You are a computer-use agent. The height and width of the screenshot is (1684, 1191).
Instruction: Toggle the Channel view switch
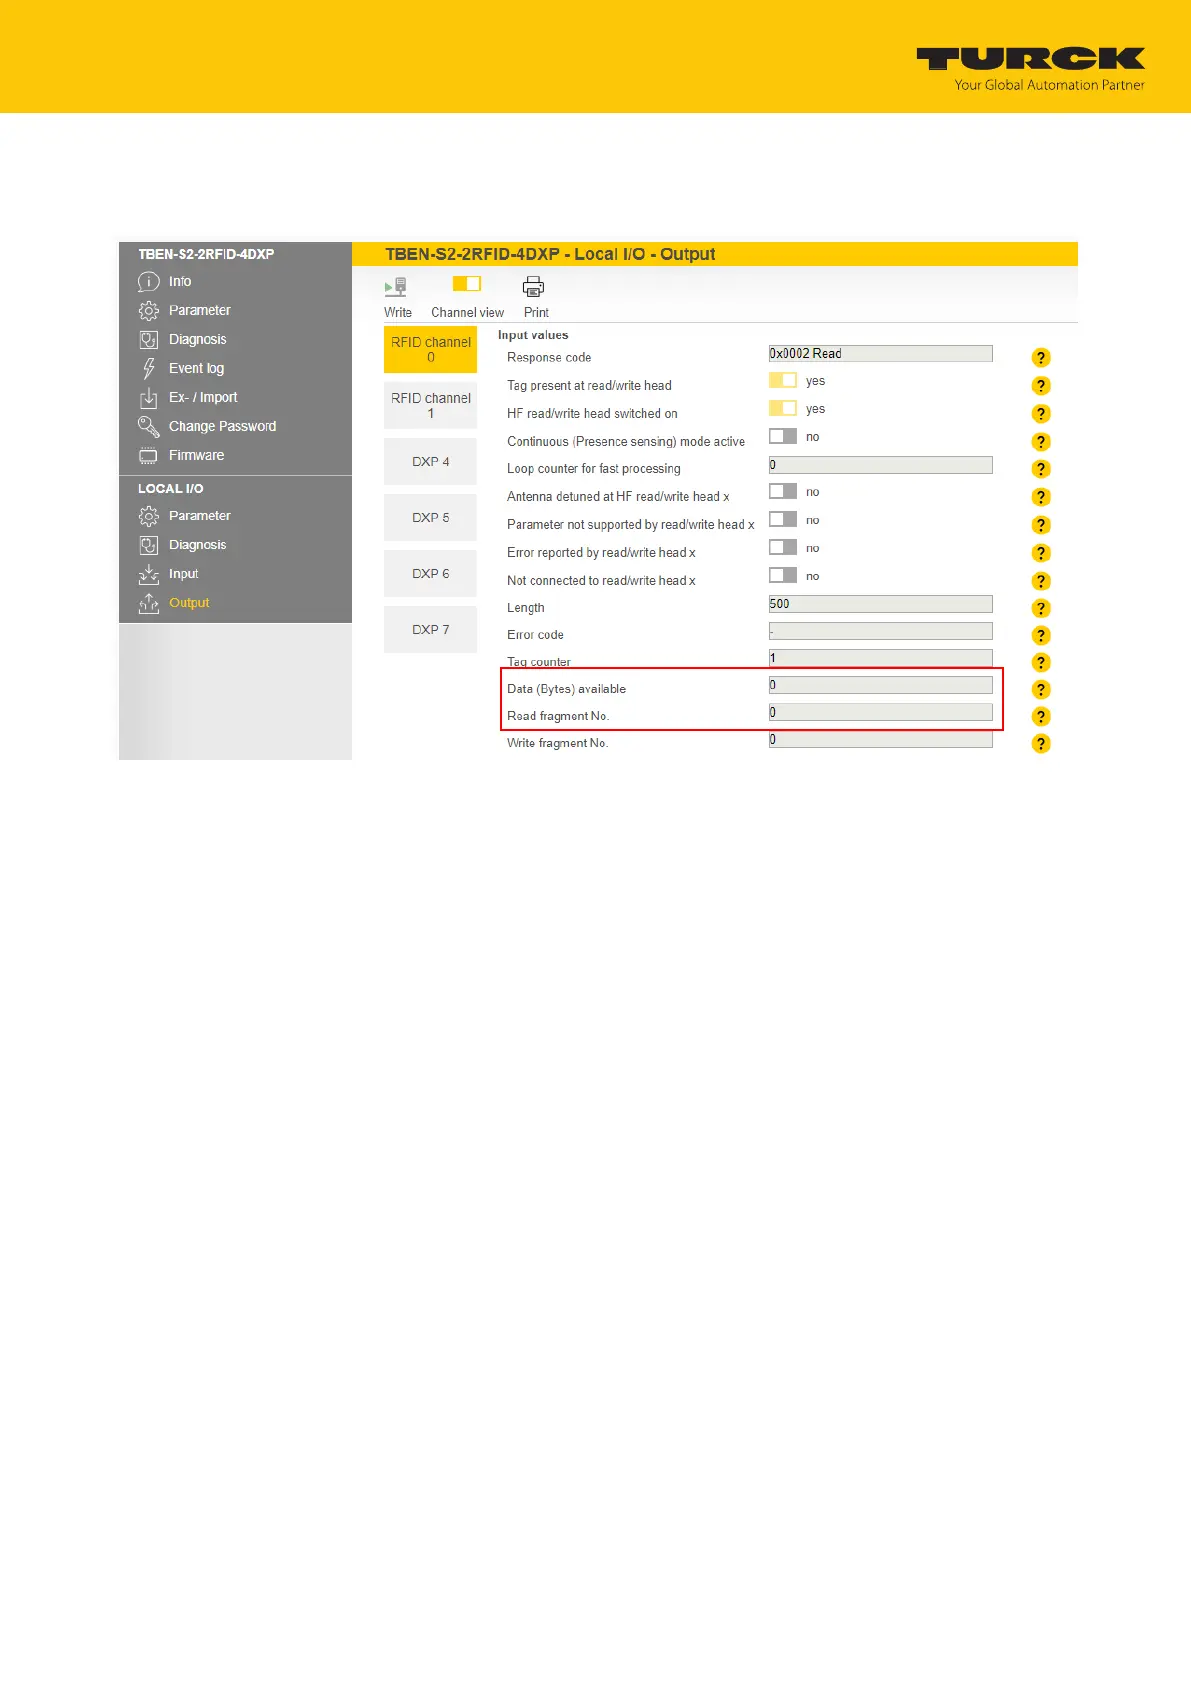coord(467,284)
